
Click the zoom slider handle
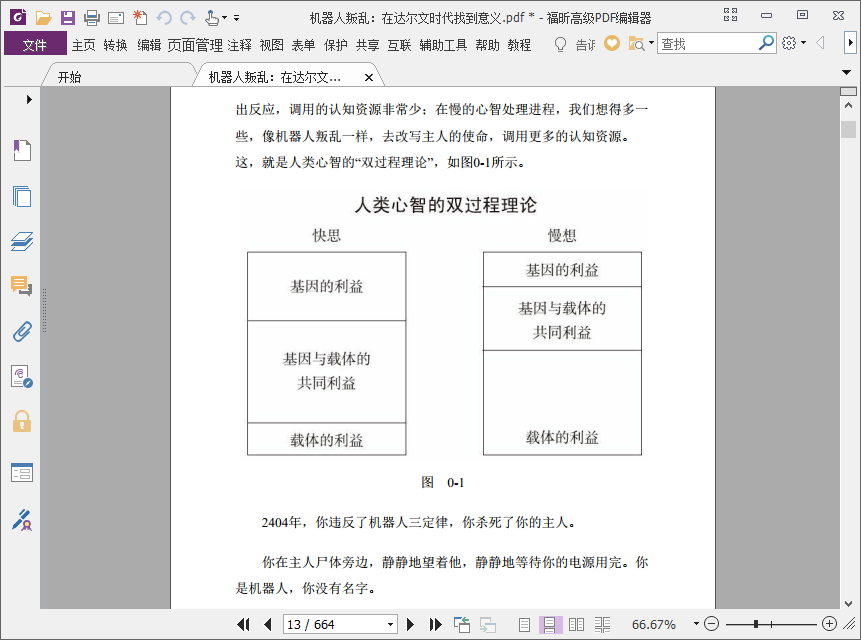[756, 624]
